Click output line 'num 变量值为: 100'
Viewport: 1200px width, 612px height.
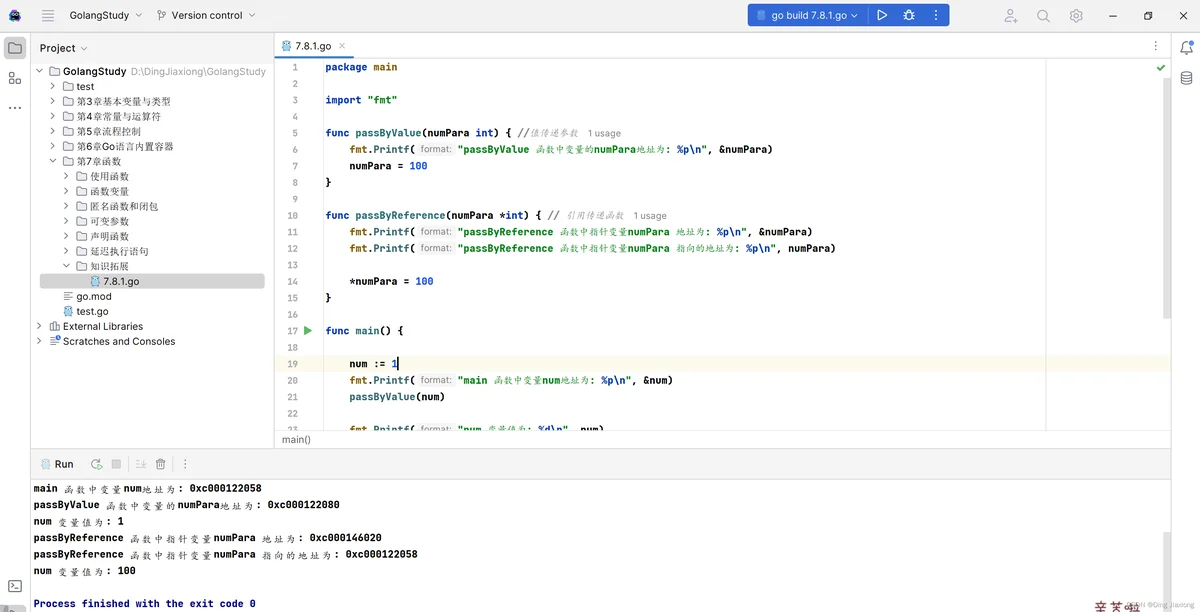click(x=84, y=570)
